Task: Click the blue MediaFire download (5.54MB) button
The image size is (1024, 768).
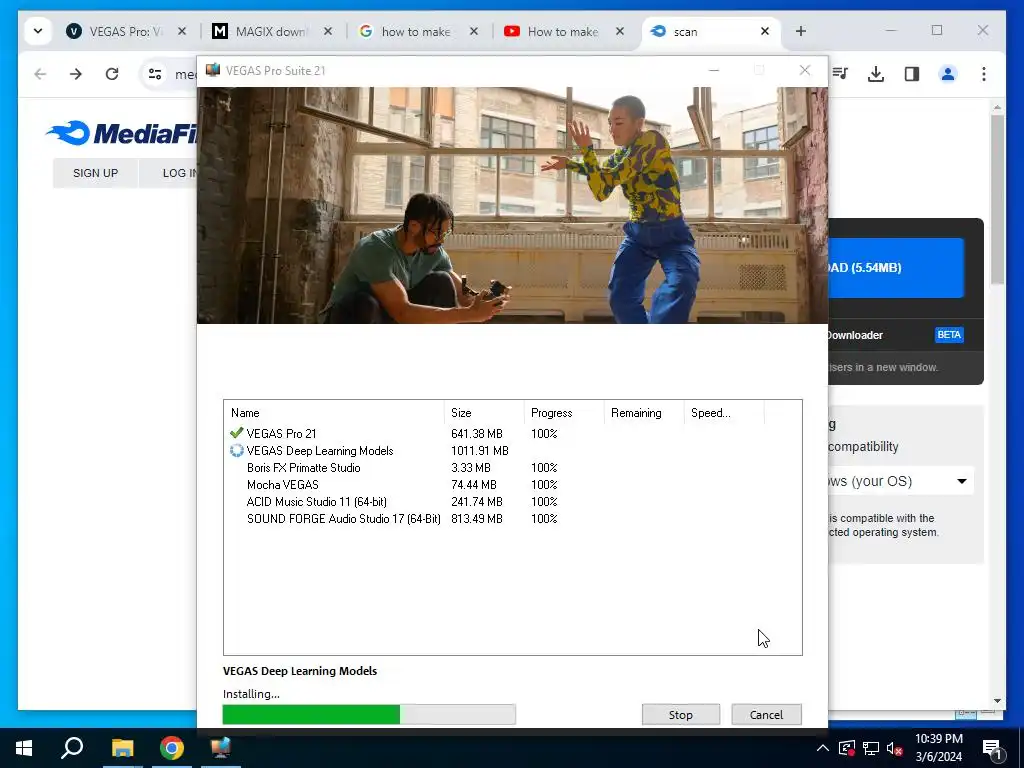Action: tap(896, 268)
